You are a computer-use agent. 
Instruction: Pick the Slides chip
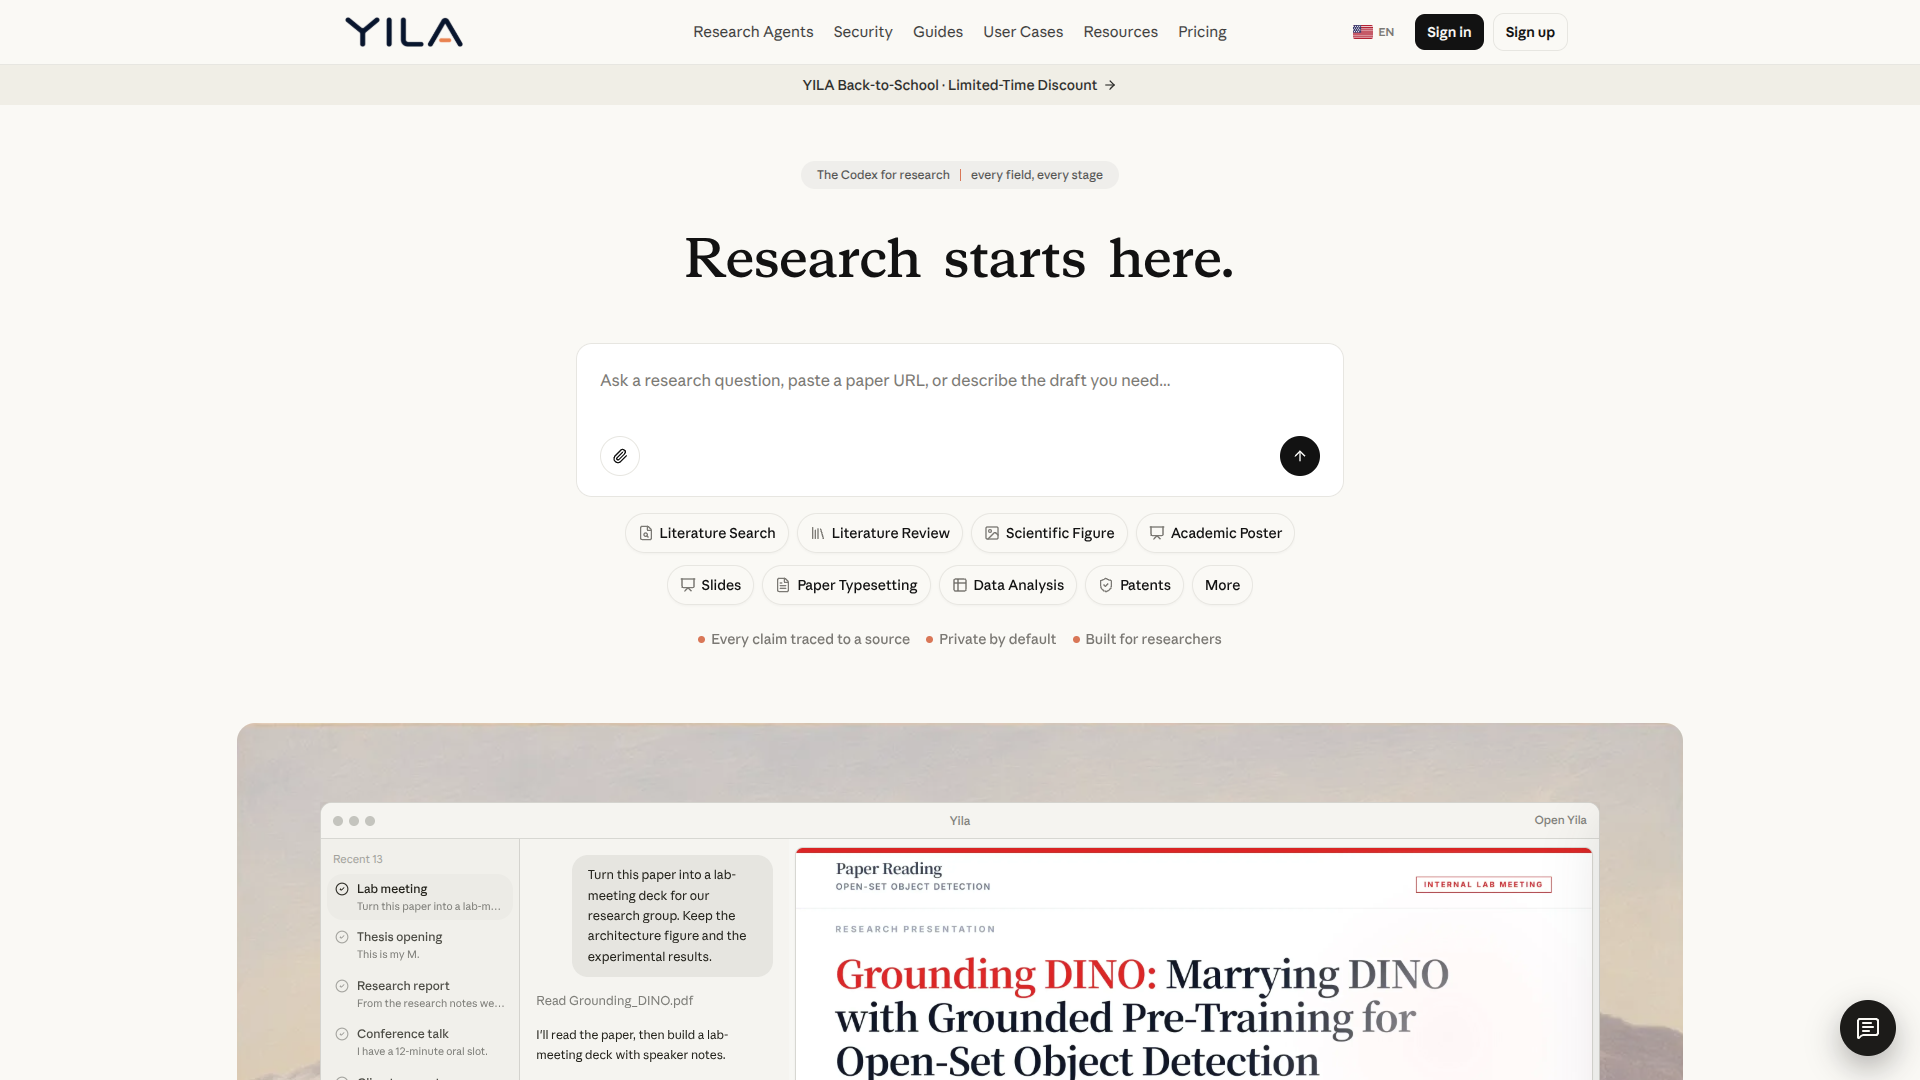710,585
